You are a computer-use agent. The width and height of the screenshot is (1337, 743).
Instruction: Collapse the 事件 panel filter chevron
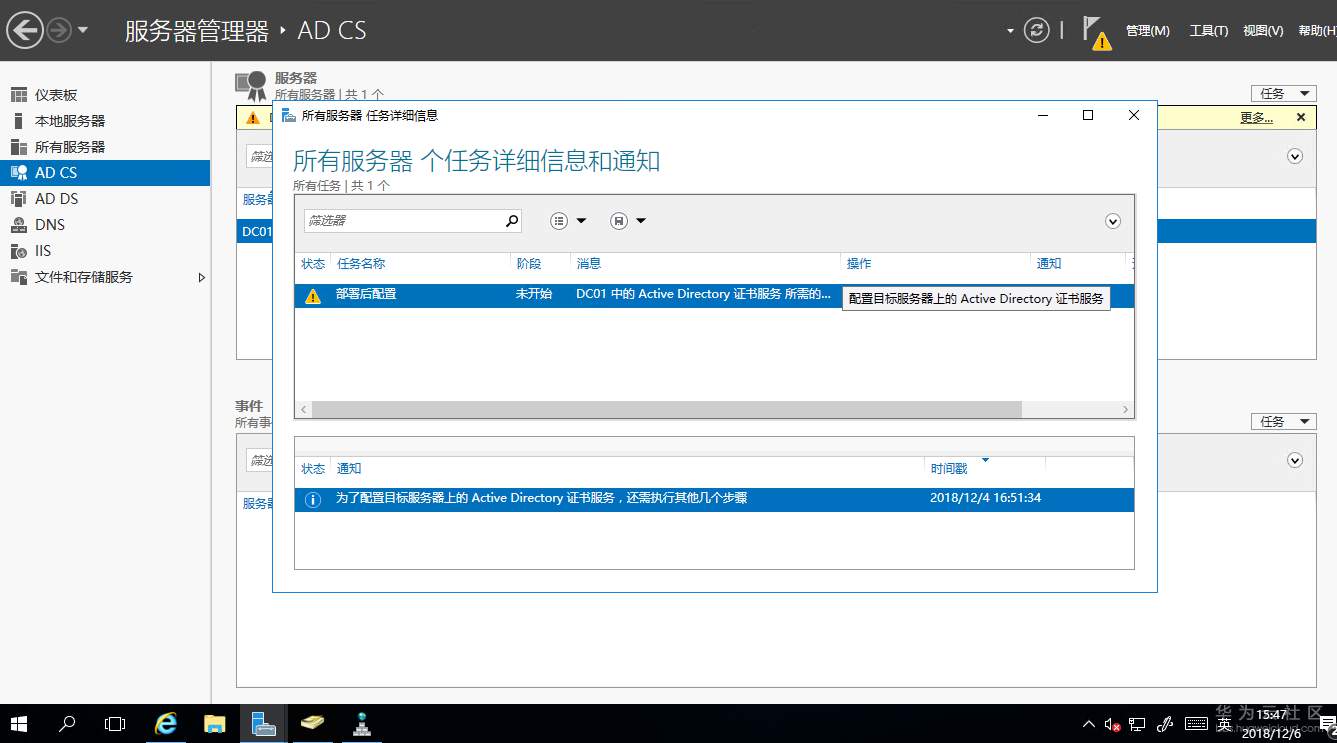[x=1295, y=460]
